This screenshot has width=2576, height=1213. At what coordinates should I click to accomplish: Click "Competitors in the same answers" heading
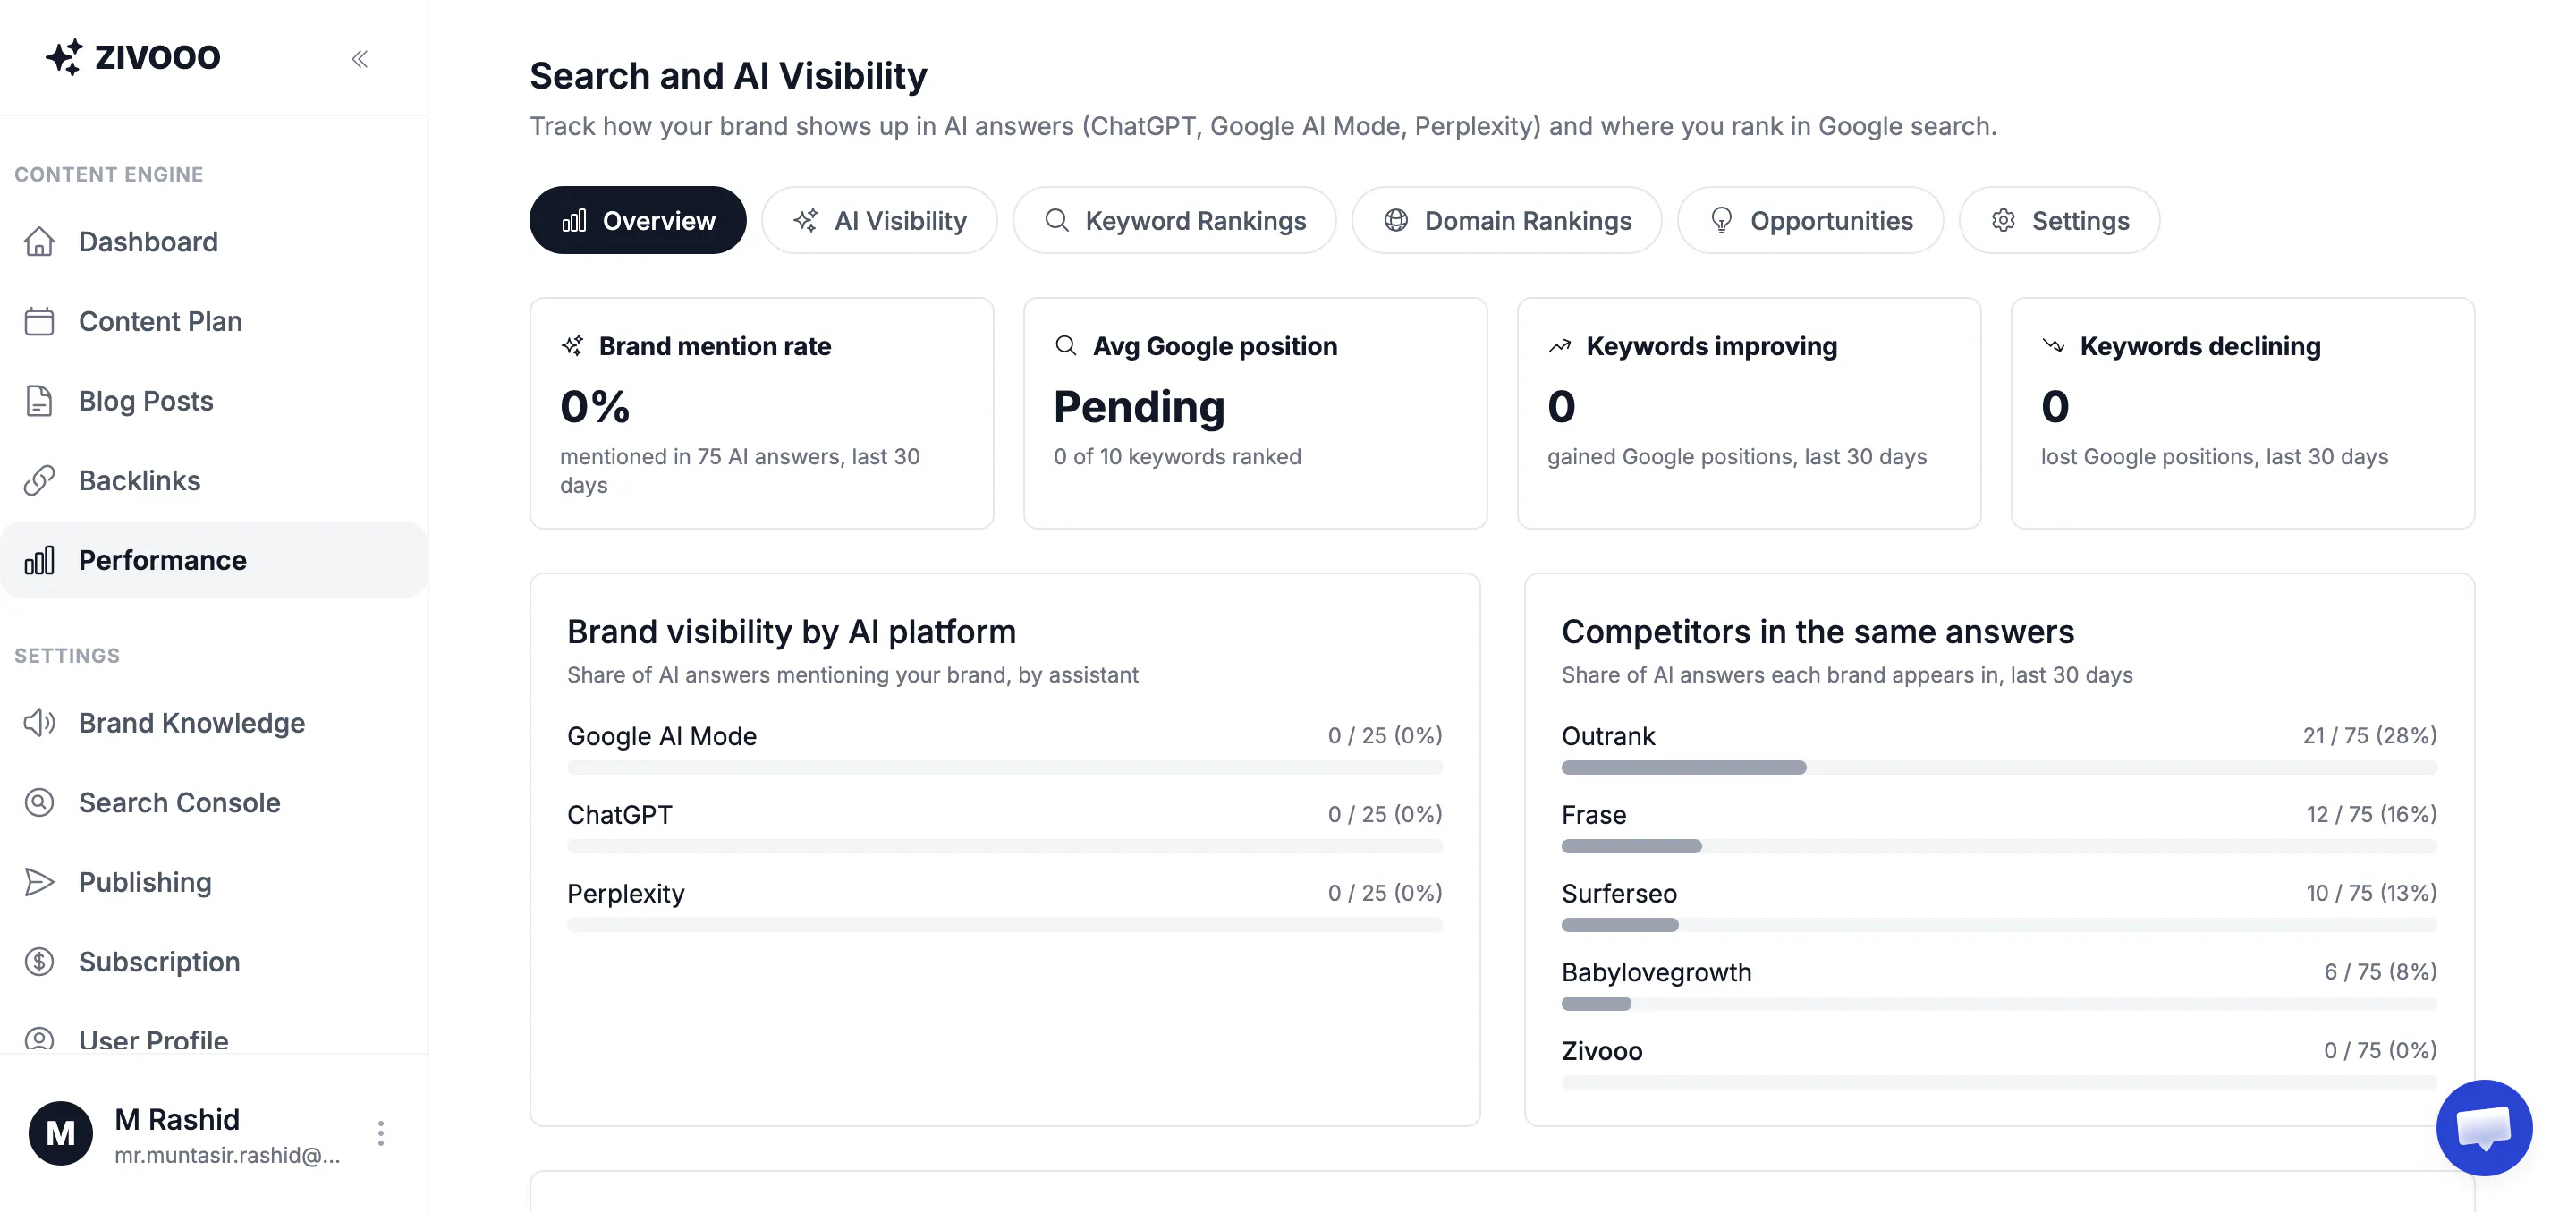(1817, 632)
